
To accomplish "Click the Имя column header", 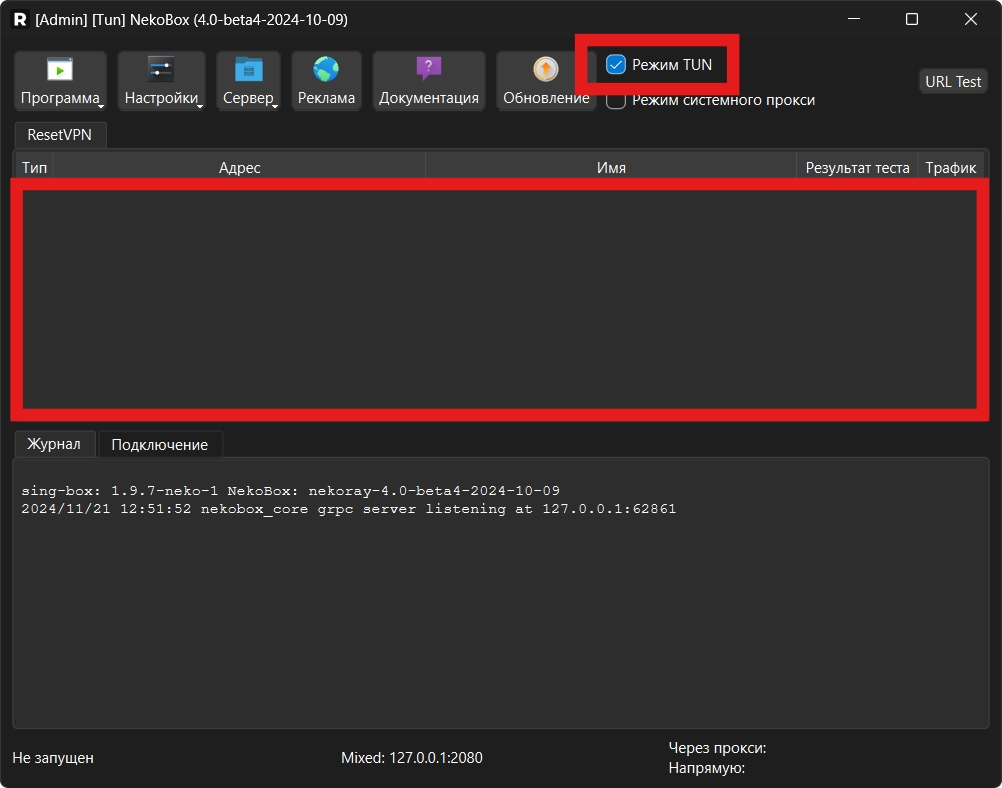I will [610, 168].
